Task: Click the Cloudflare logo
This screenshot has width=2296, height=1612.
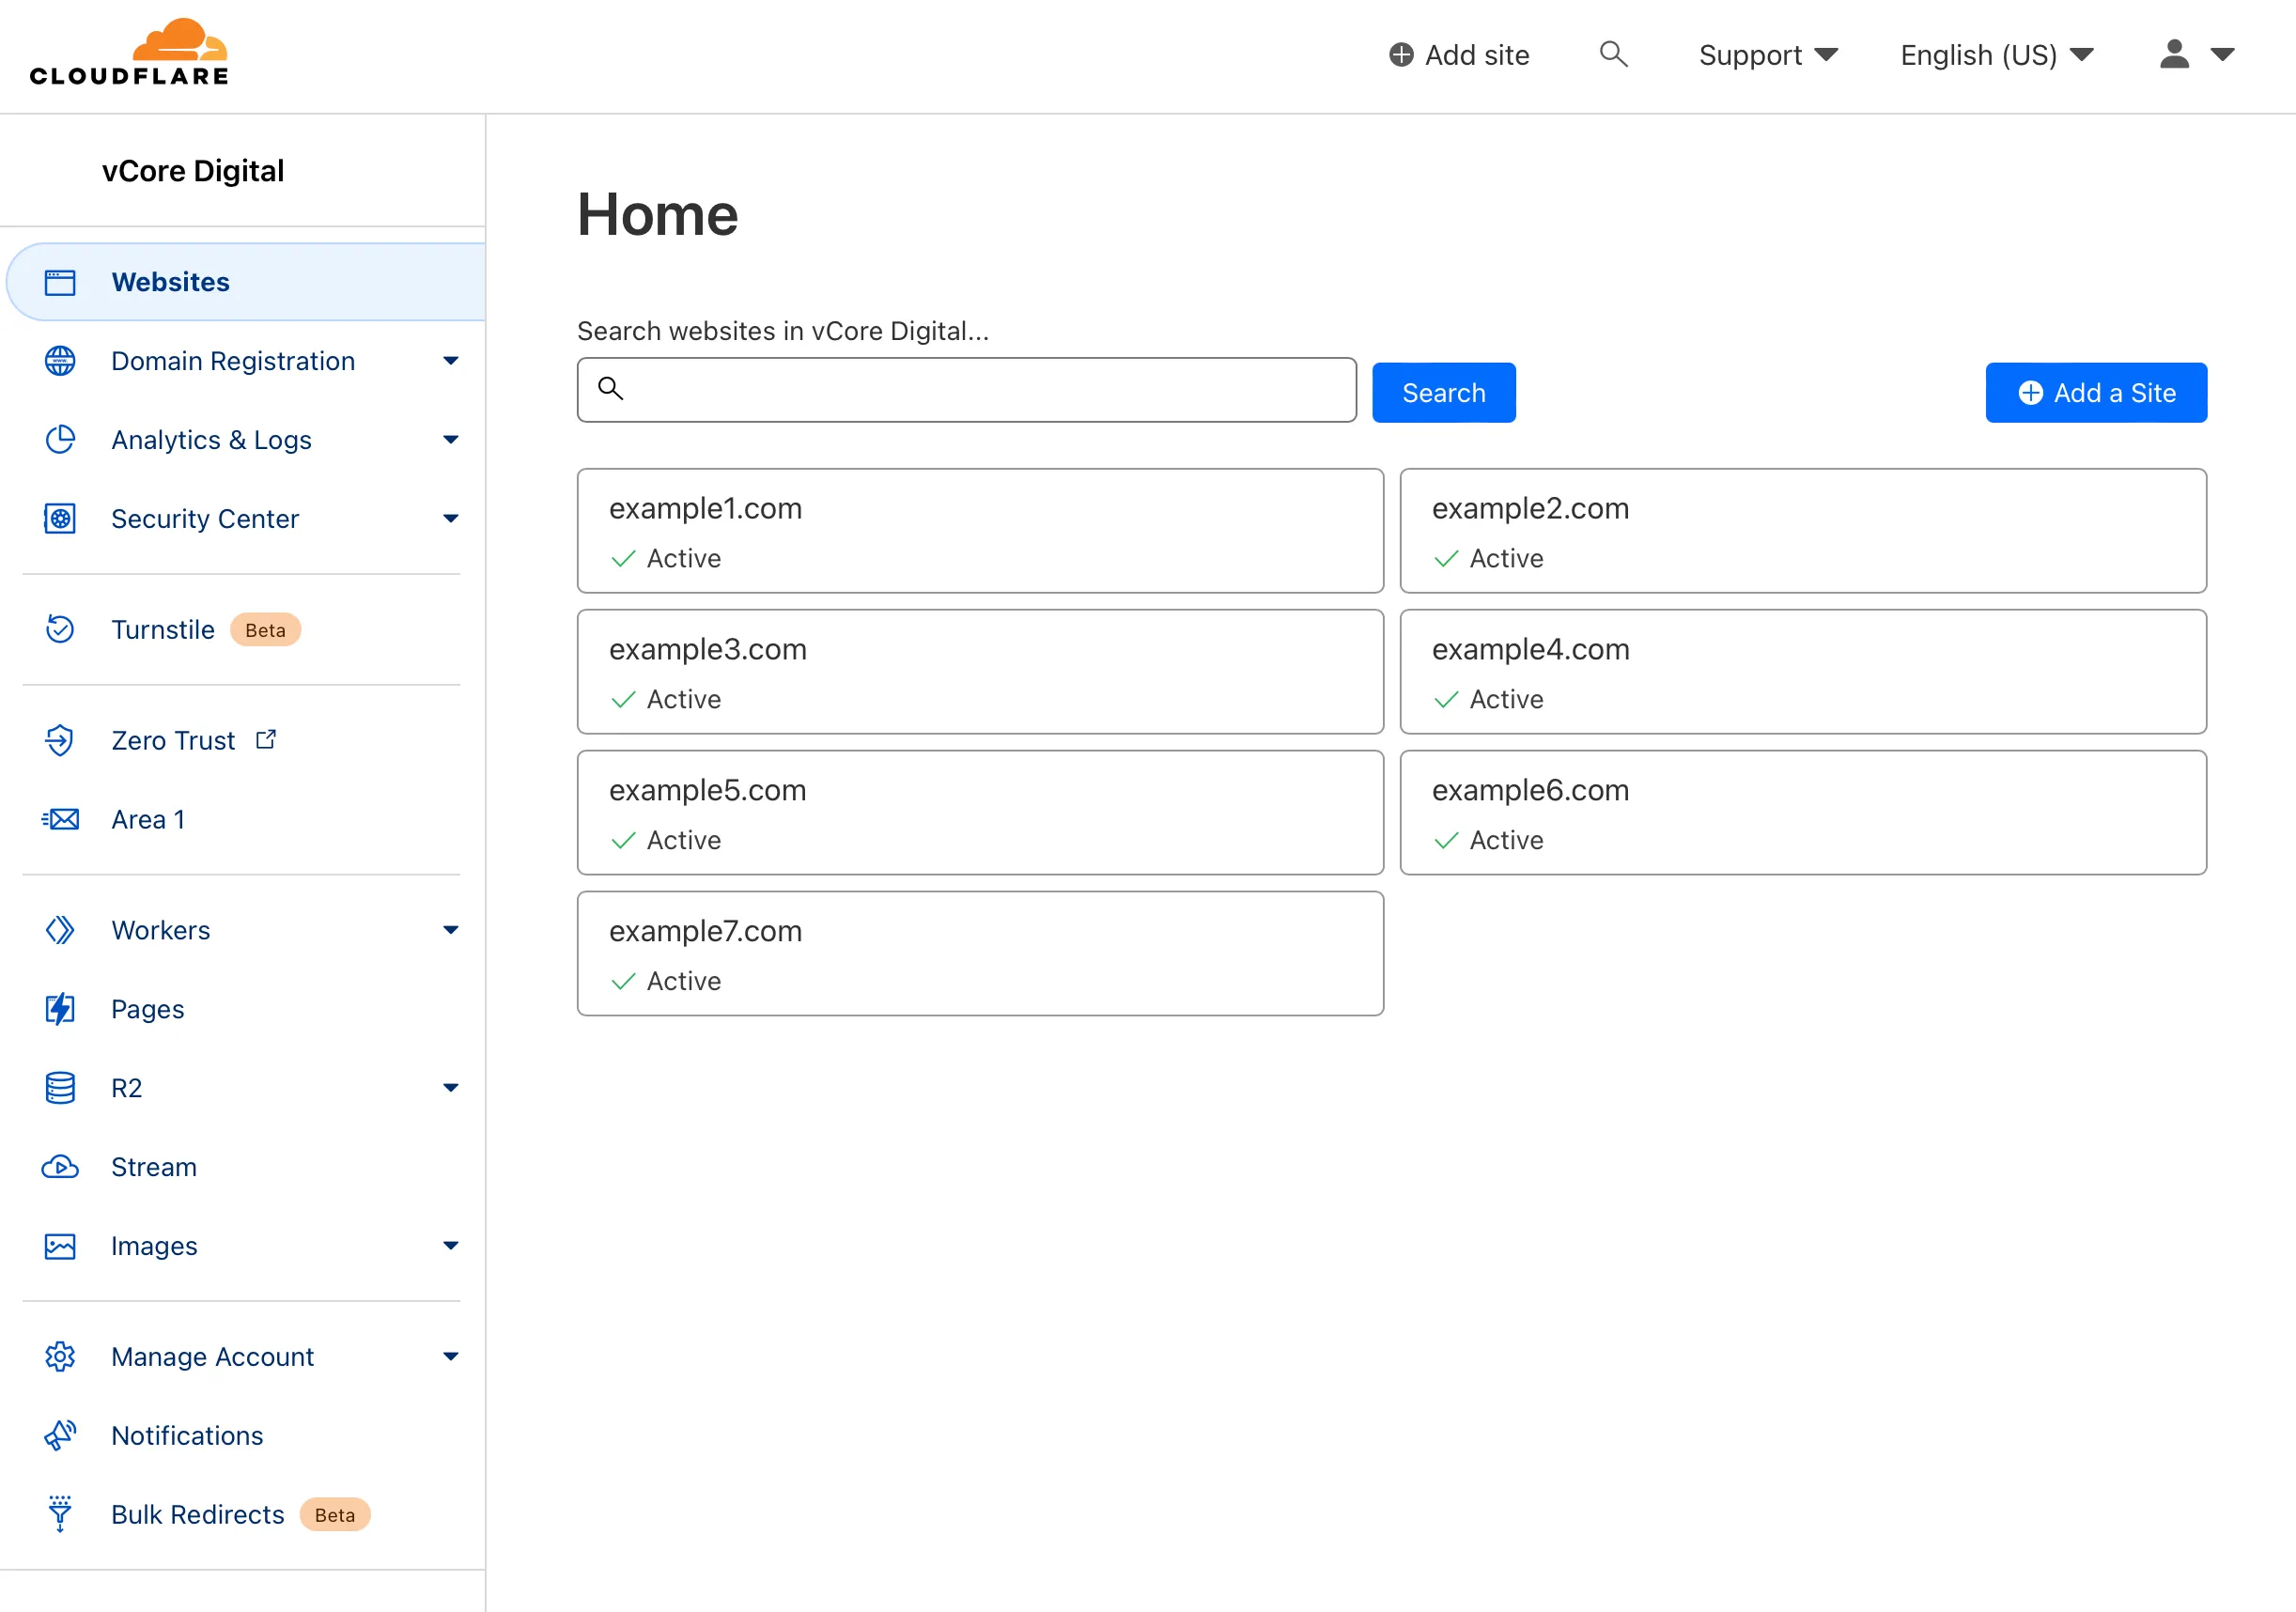Action: point(130,48)
